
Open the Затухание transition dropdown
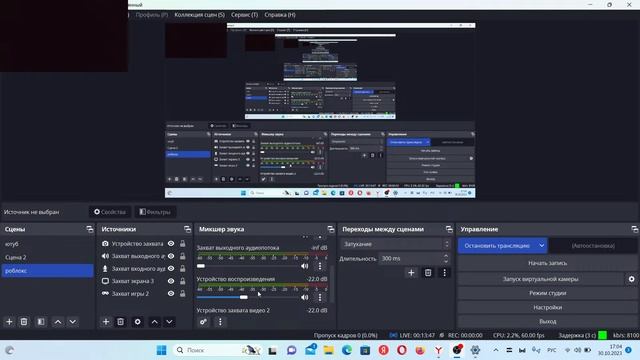point(396,244)
